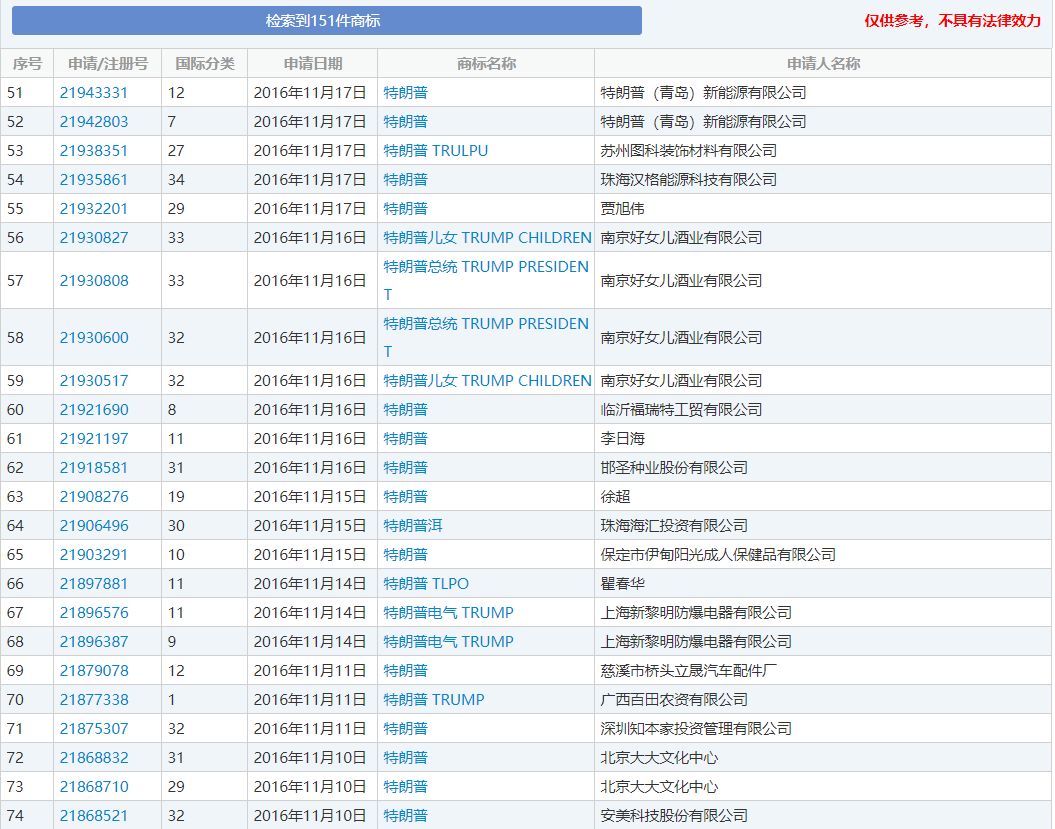The width and height of the screenshot is (1055, 829).
Task: Click the 申请人名称 column header
Action: point(823,63)
